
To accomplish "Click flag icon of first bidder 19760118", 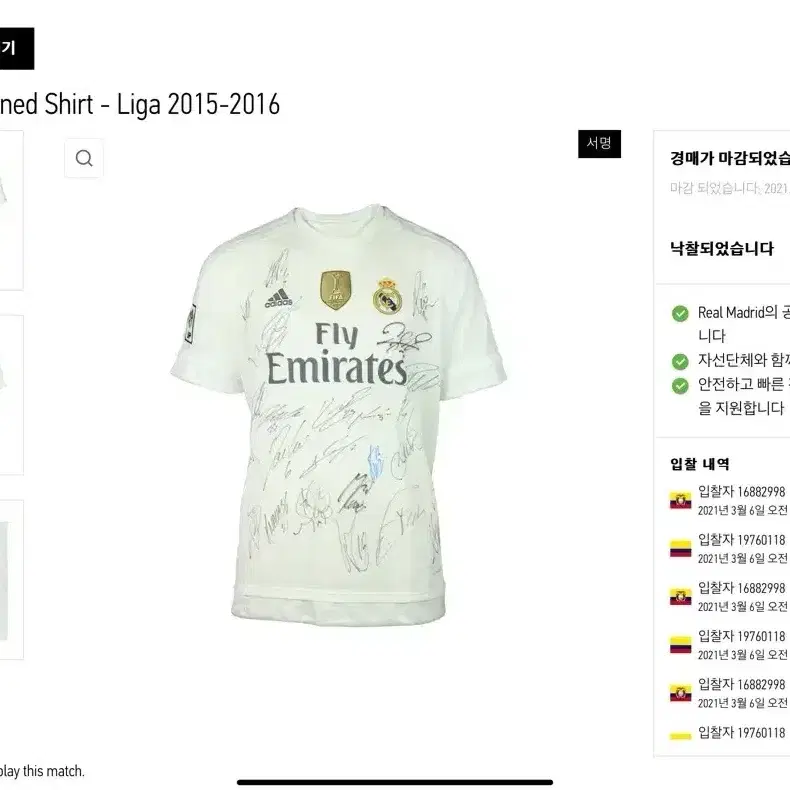I will [680, 549].
